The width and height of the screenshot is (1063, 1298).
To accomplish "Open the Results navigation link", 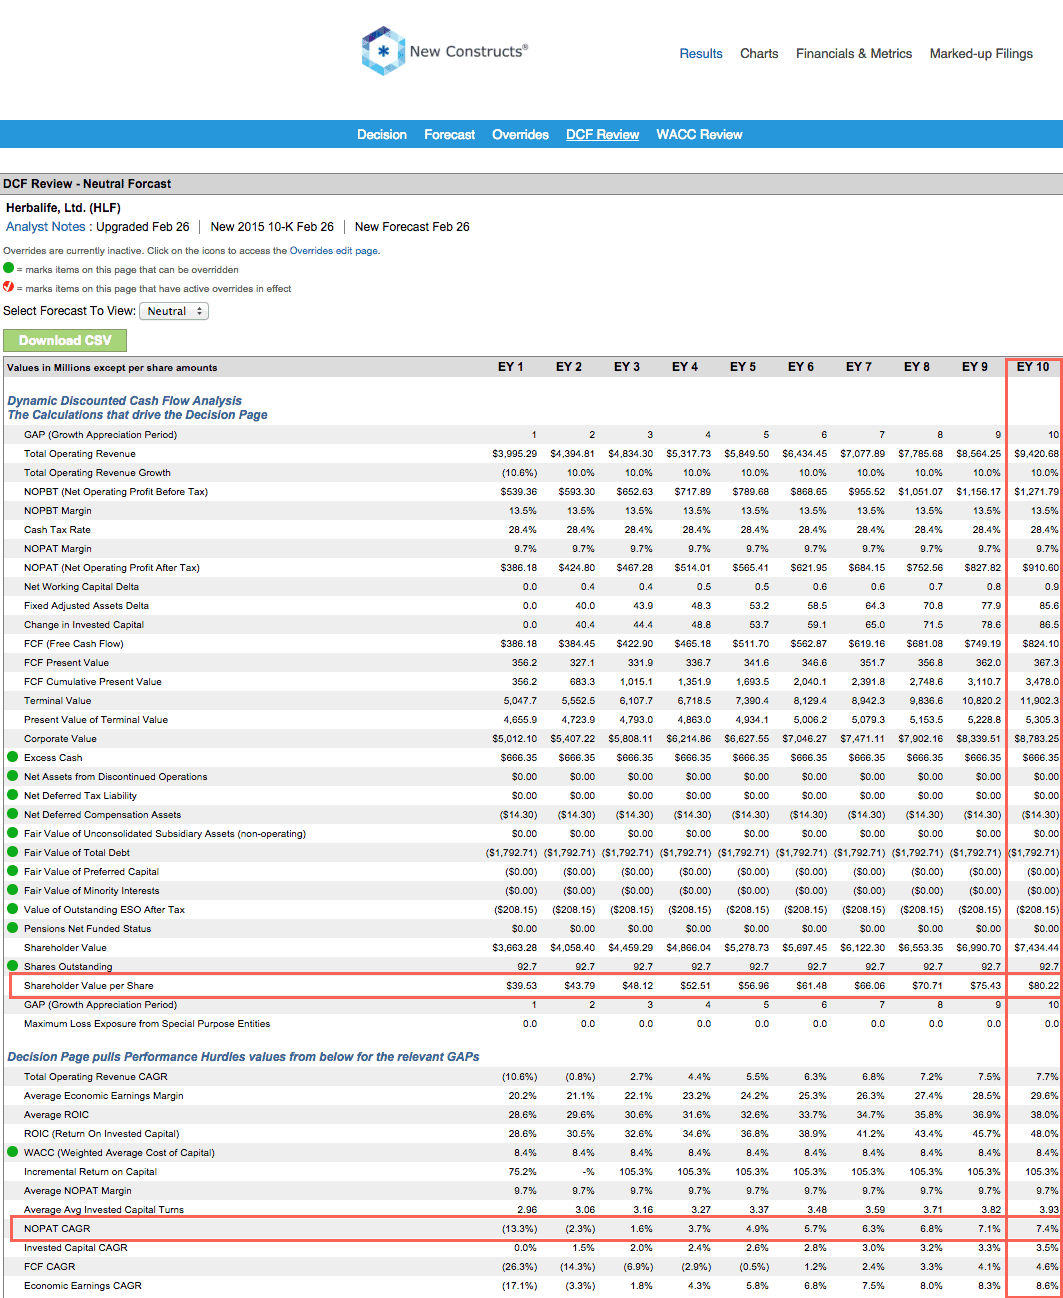I will point(701,54).
